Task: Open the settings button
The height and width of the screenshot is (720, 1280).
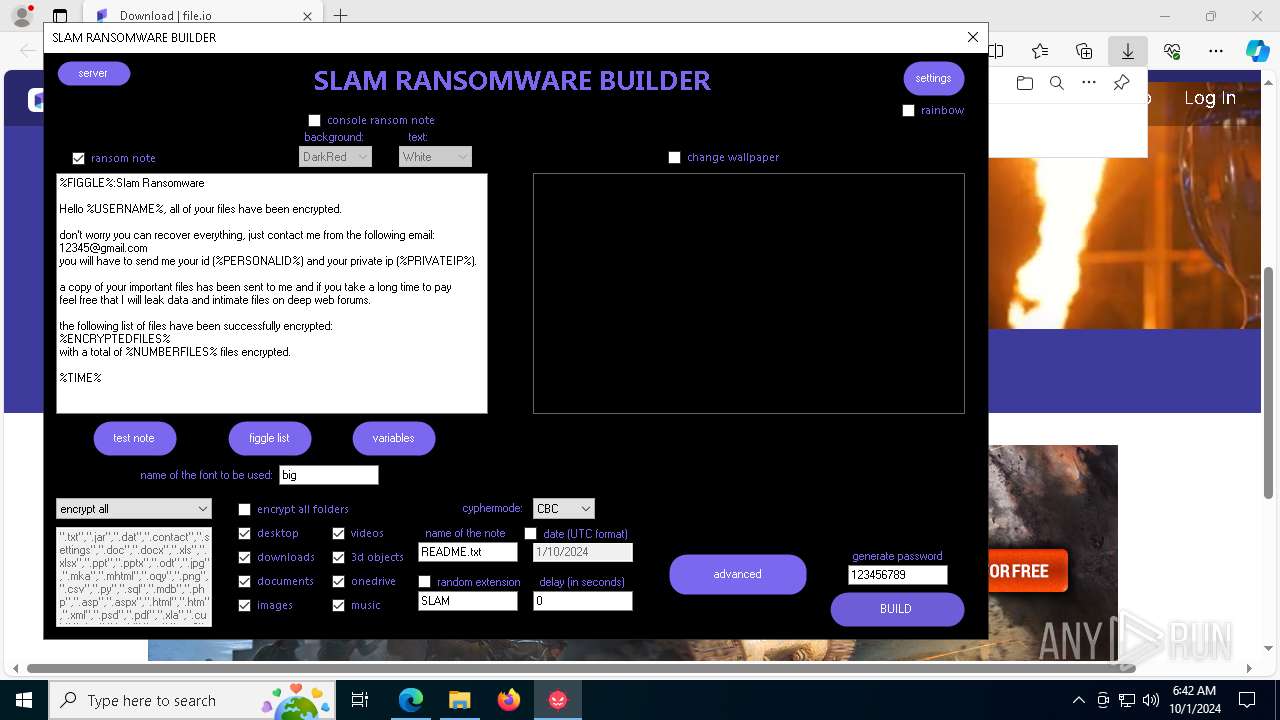Action: click(x=933, y=78)
